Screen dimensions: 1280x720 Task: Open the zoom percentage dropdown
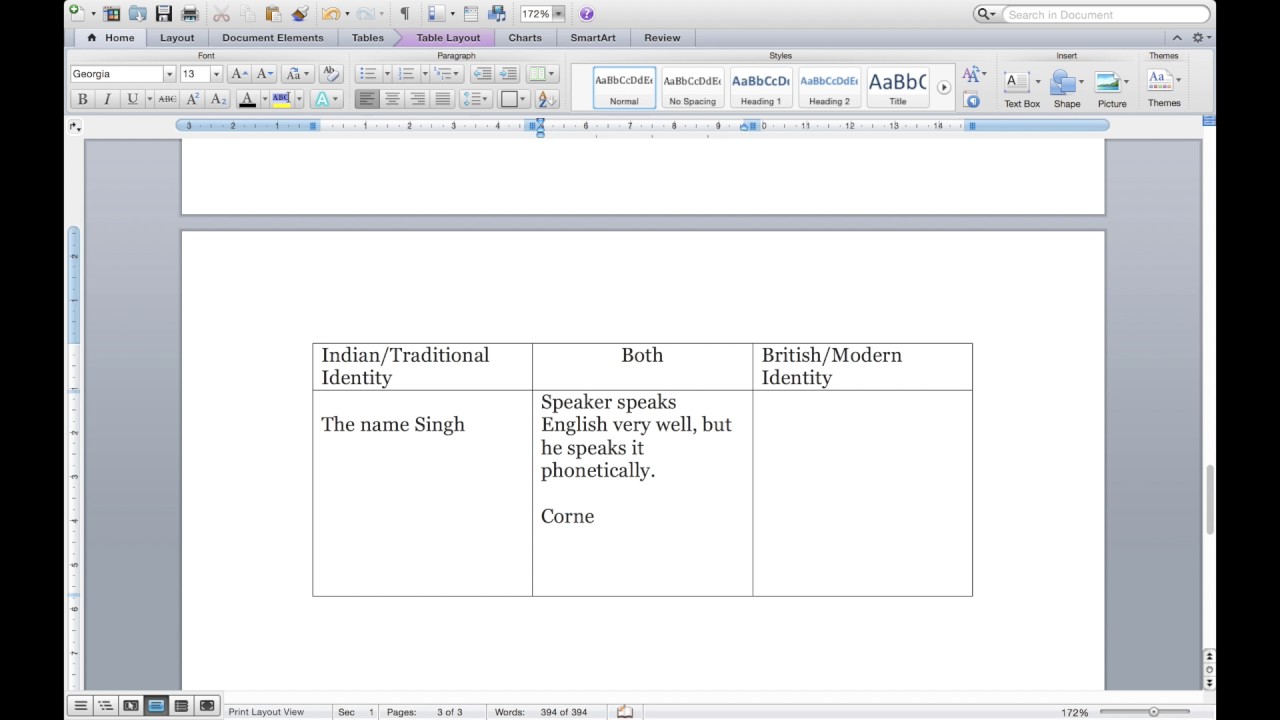coord(558,14)
